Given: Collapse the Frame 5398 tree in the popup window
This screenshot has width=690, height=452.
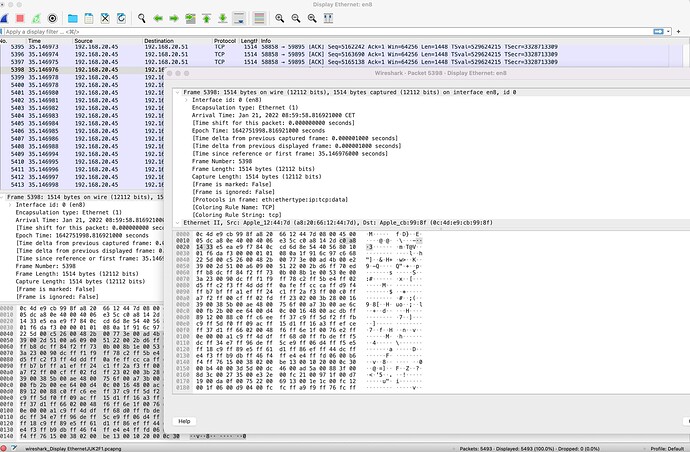Looking at the screenshot, I should (x=177, y=92).
